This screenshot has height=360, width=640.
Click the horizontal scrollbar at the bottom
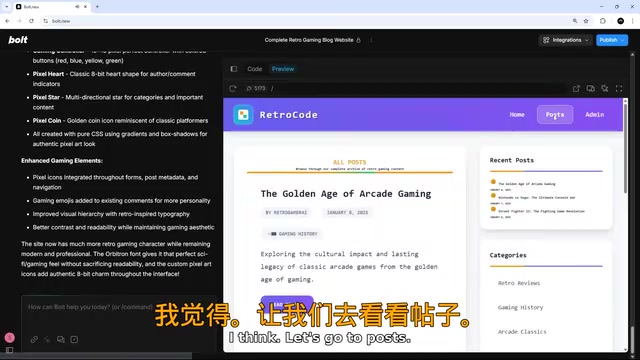pyautogui.click(x=96, y=356)
